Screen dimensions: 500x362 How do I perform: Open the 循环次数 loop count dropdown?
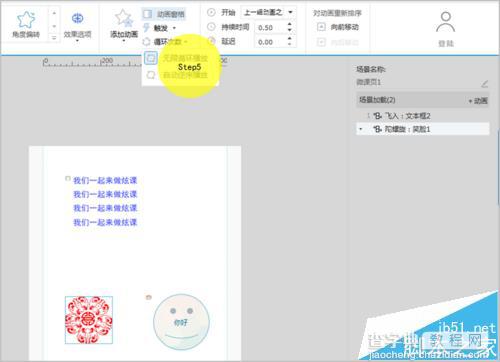(x=166, y=42)
